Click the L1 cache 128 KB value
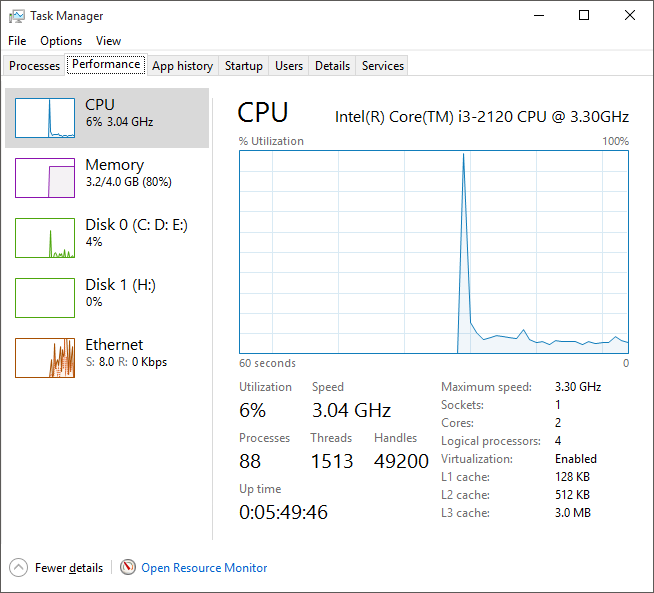The image size is (654, 593). pos(572,477)
